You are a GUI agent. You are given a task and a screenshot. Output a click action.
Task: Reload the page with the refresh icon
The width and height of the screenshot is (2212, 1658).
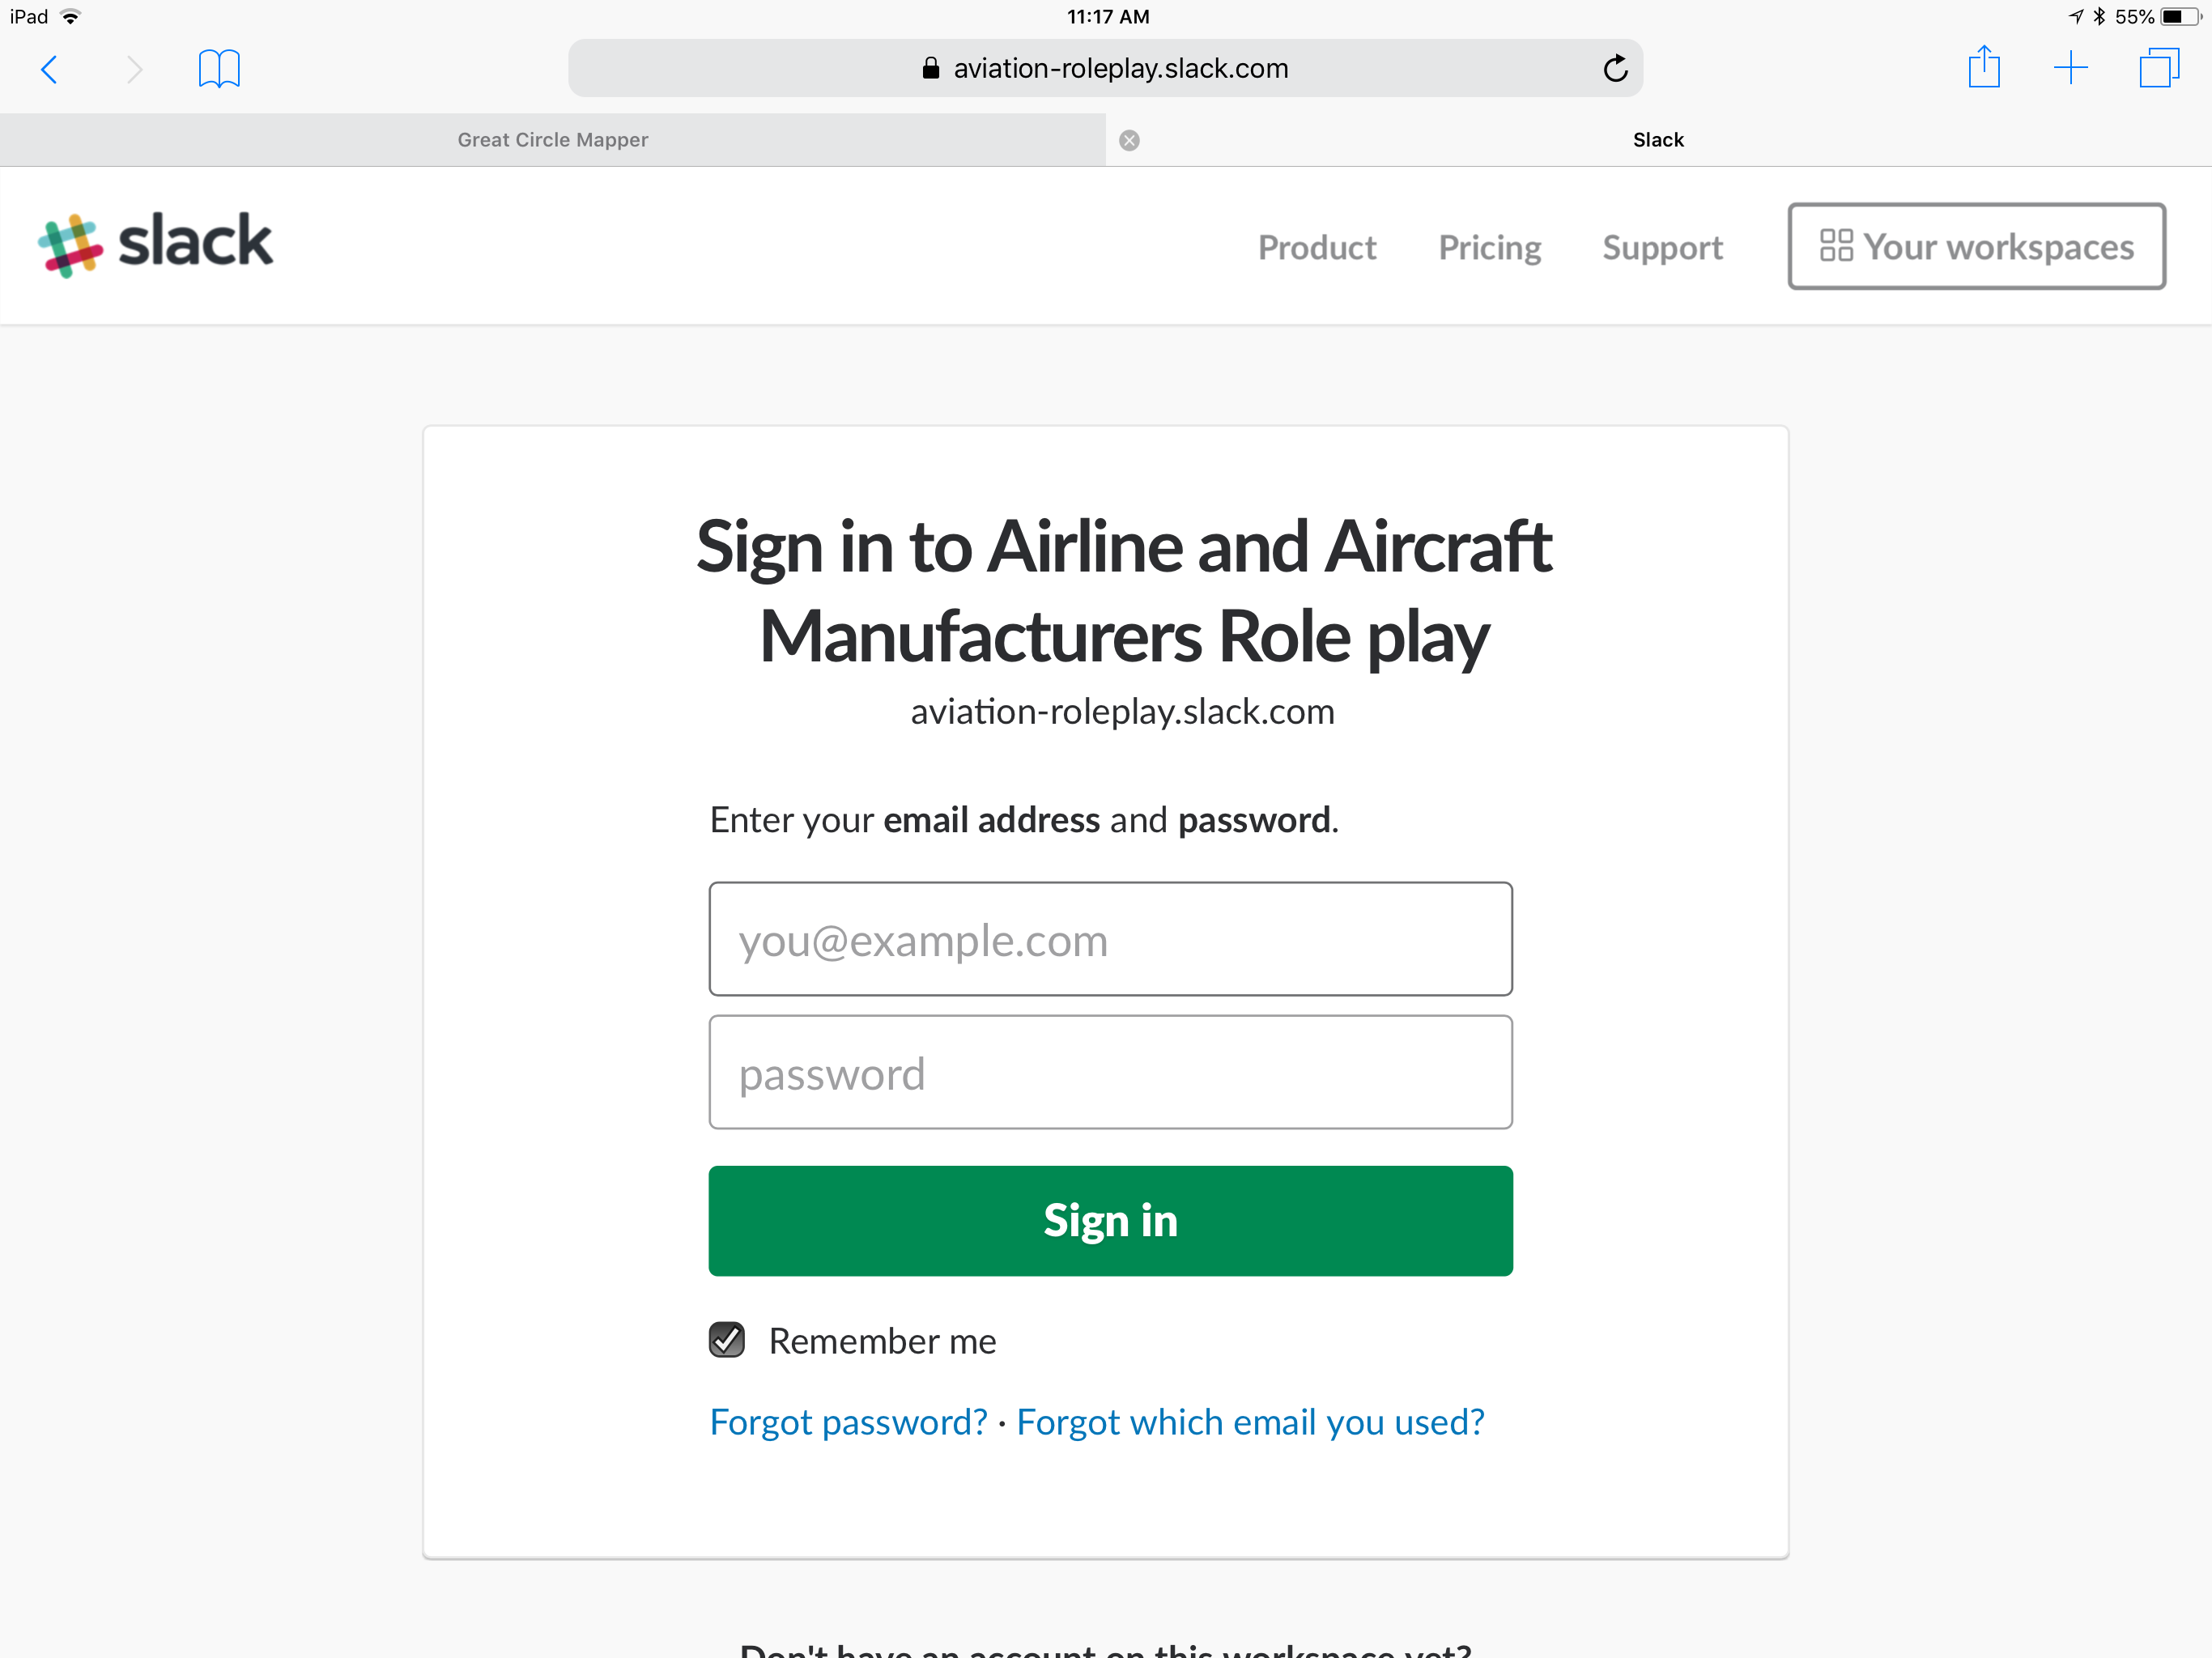tap(1615, 69)
